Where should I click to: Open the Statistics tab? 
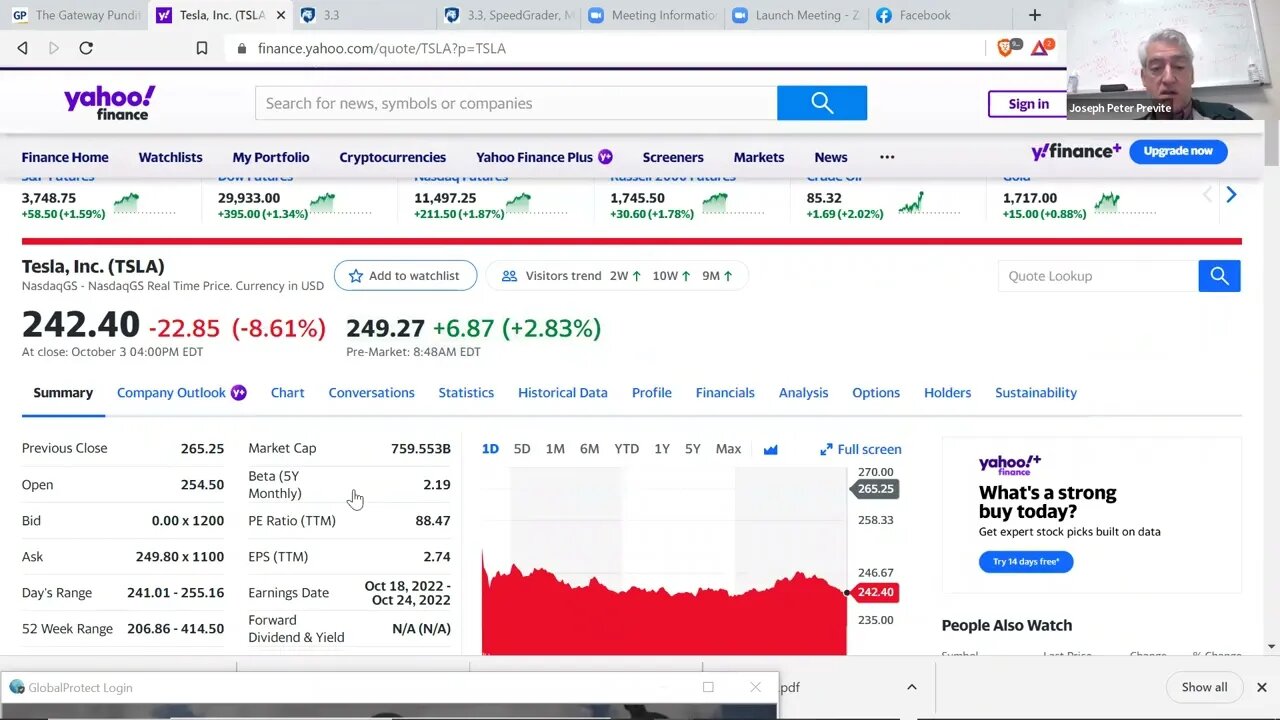coord(466,393)
